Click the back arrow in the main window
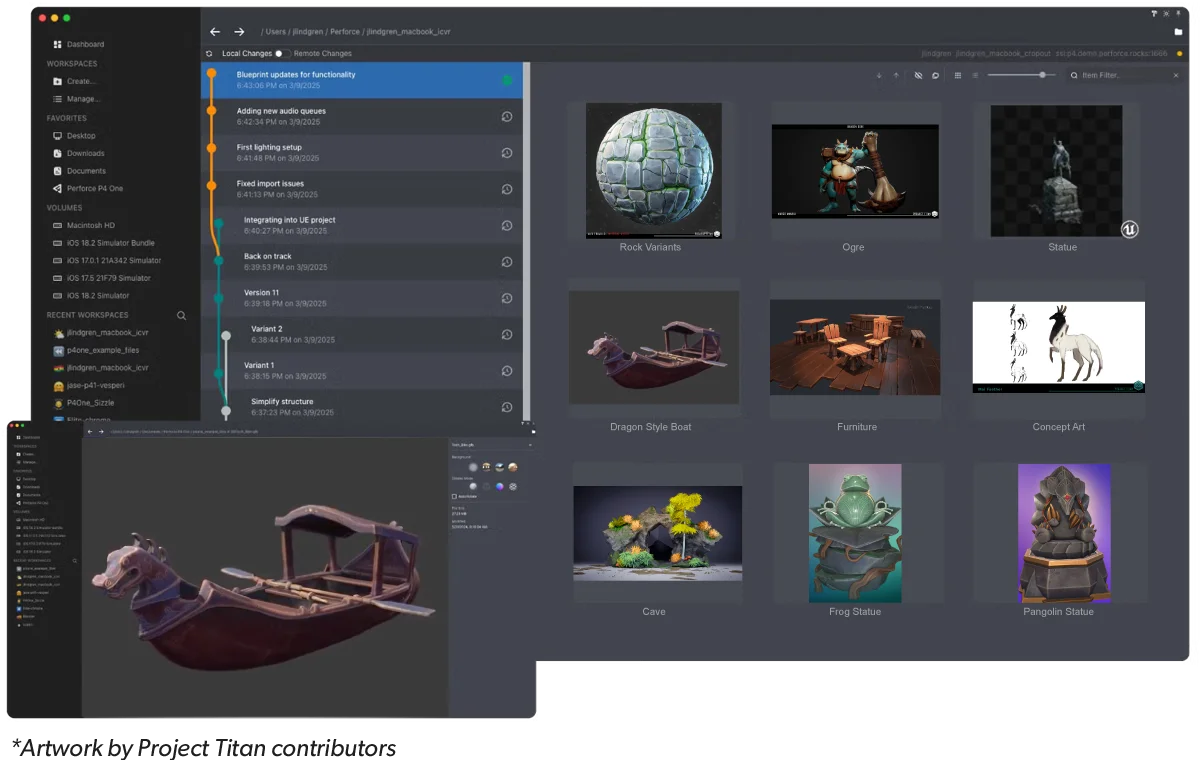 215,32
